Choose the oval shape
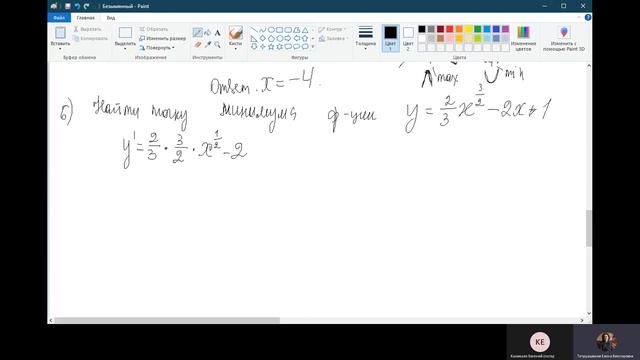The height and width of the screenshot is (360, 640). (x=271, y=30)
